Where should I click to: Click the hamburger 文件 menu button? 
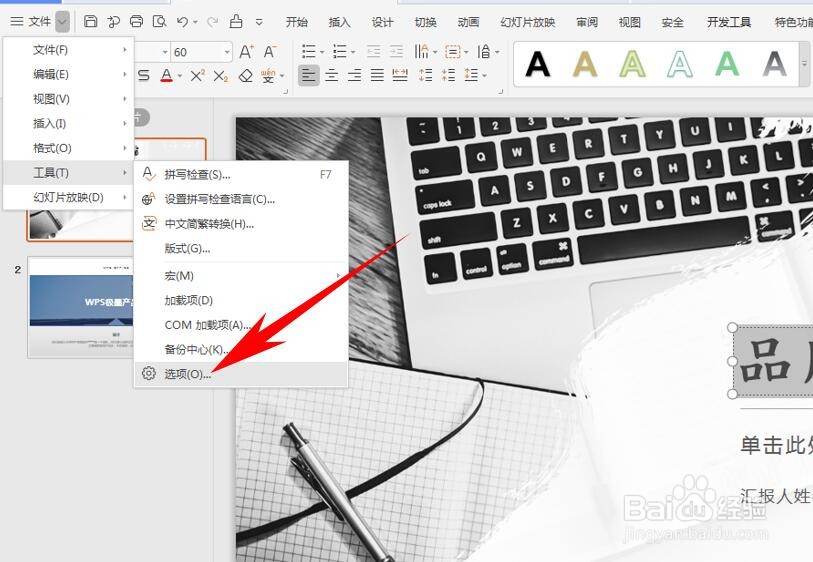pyautogui.click(x=31, y=21)
